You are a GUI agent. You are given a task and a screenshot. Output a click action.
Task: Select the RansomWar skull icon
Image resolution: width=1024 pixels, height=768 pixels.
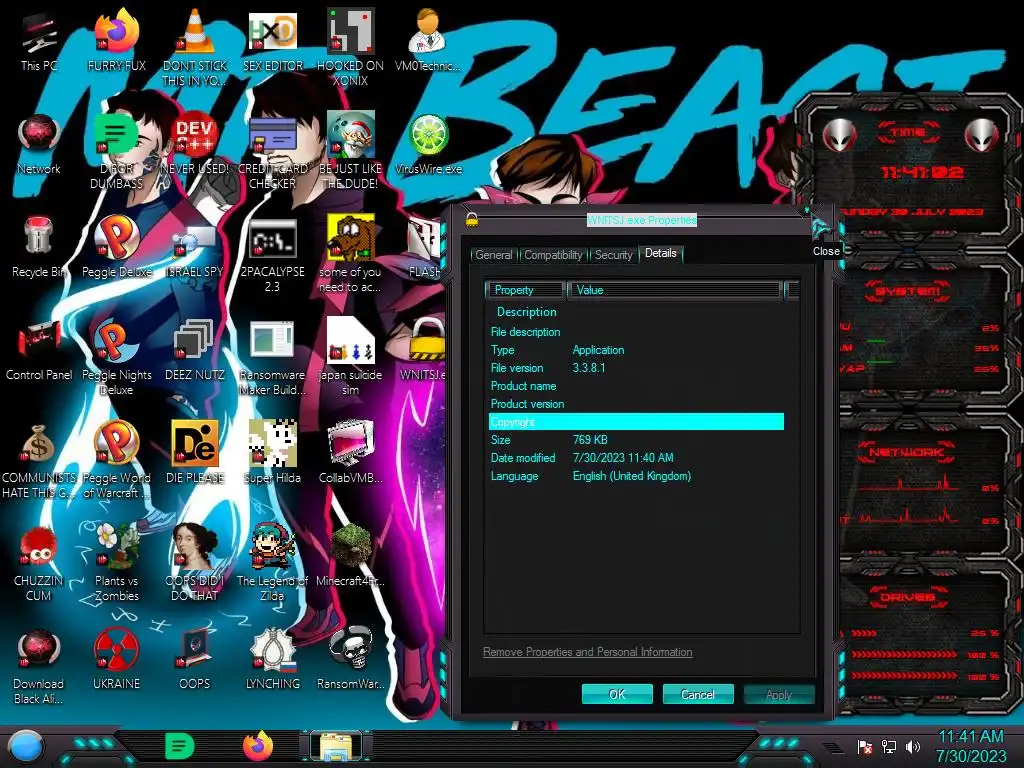point(350,660)
